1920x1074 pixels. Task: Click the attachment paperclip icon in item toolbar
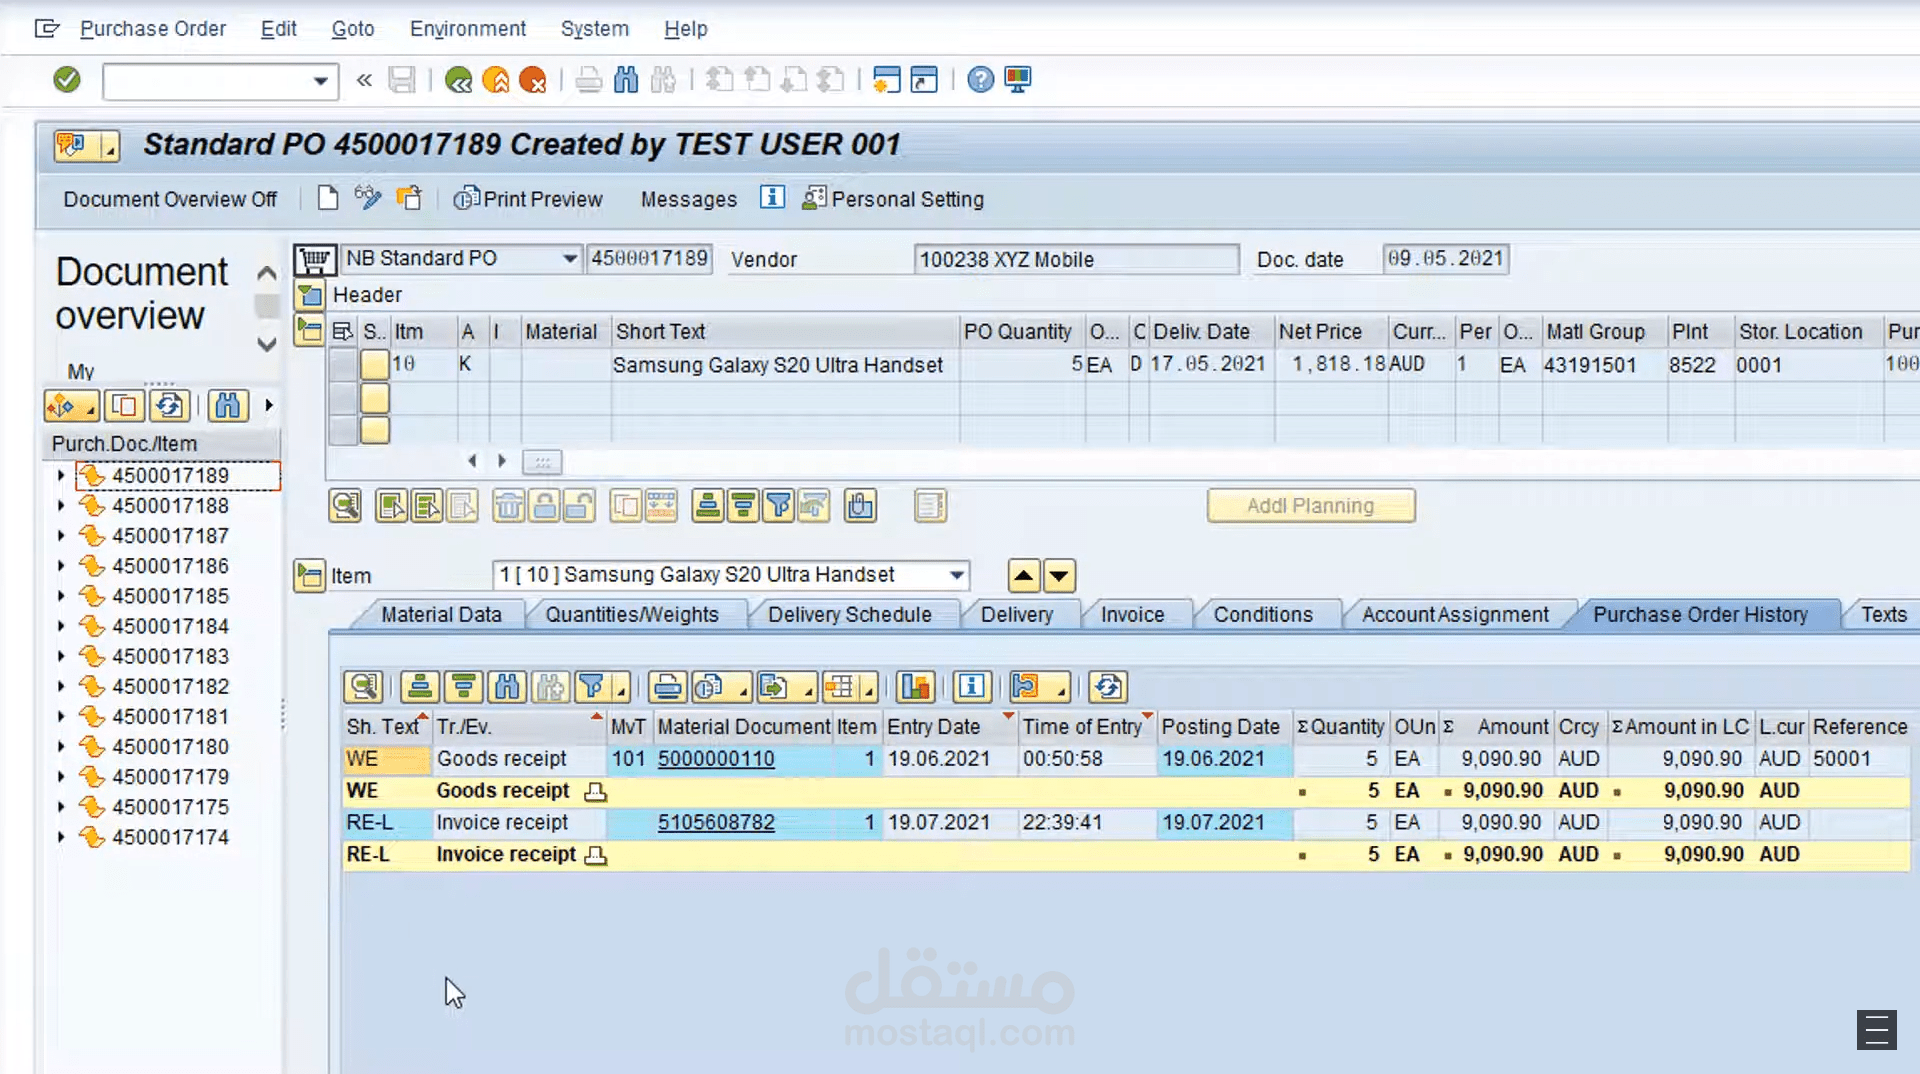860,506
